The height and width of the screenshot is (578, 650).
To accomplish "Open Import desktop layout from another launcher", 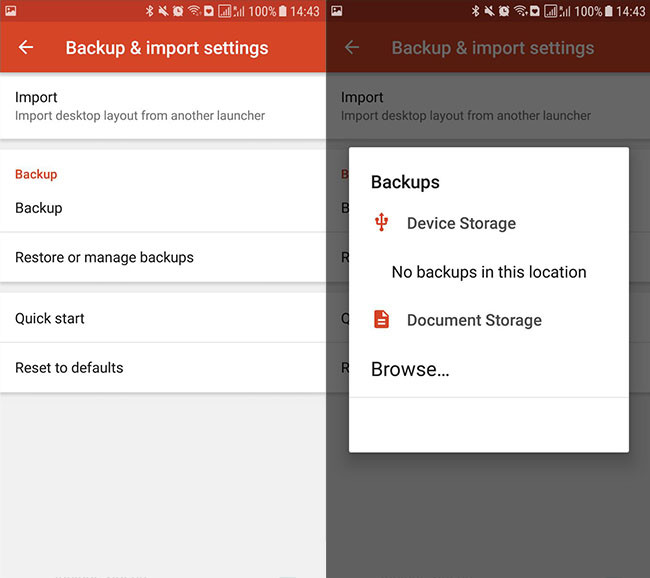I will tap(163, 106).
